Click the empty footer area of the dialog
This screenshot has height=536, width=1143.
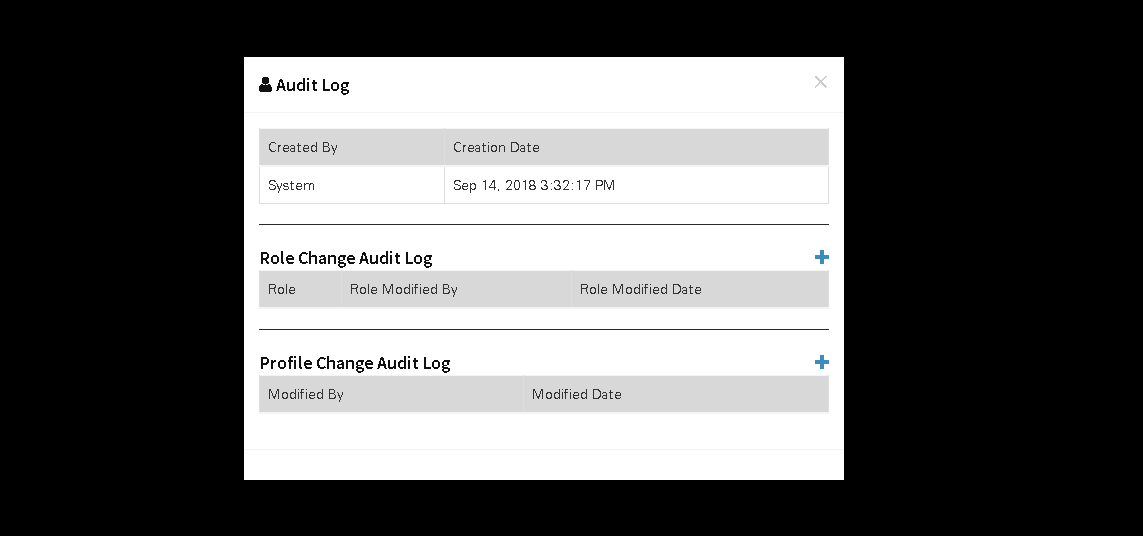click(544, 465)
